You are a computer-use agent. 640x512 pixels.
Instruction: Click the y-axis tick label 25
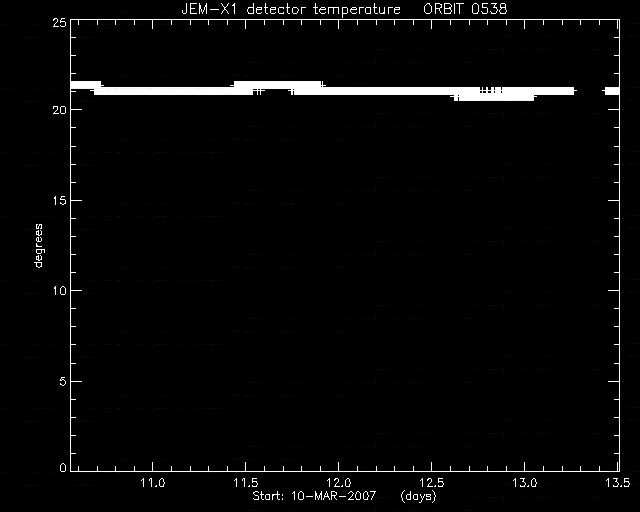pyautogui.click(x=60, y=23)
